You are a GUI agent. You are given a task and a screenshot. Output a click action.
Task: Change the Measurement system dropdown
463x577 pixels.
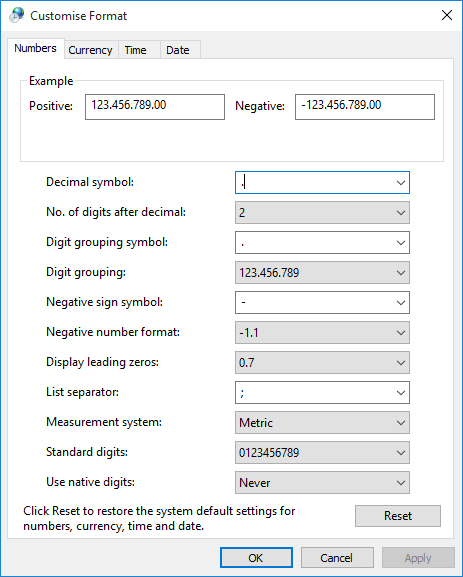[x=322, y=422]
